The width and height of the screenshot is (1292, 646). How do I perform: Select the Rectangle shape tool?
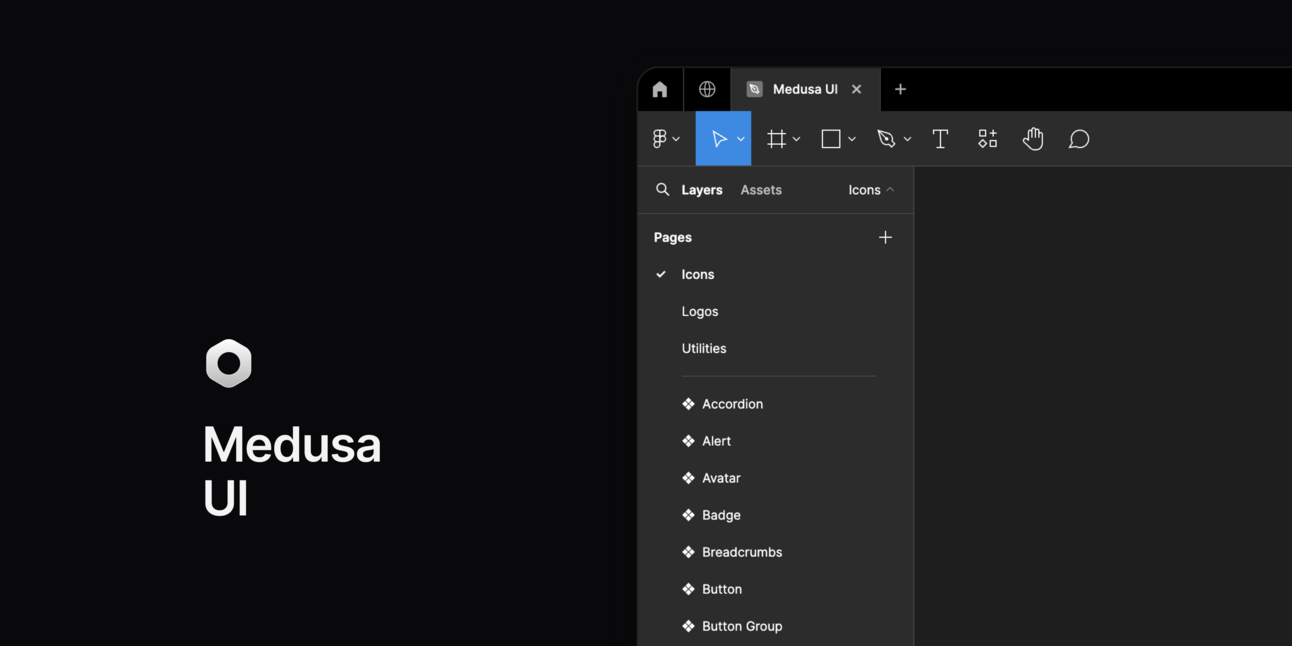click(831, 139)
